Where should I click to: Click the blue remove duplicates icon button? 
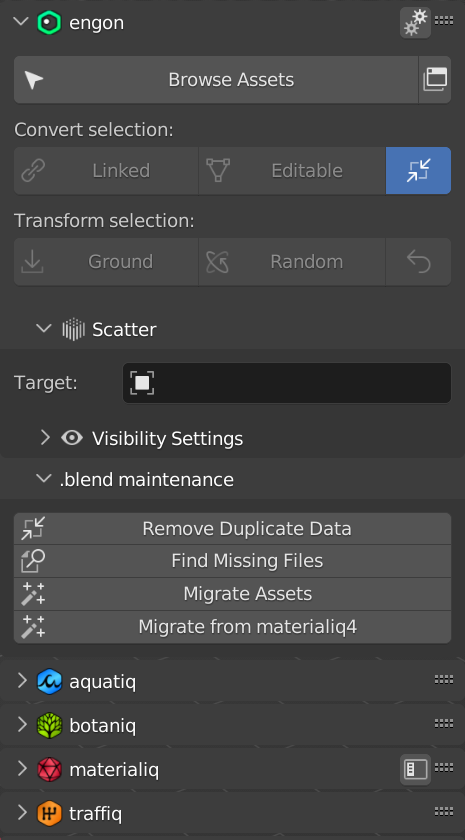(x=418, y=170)
